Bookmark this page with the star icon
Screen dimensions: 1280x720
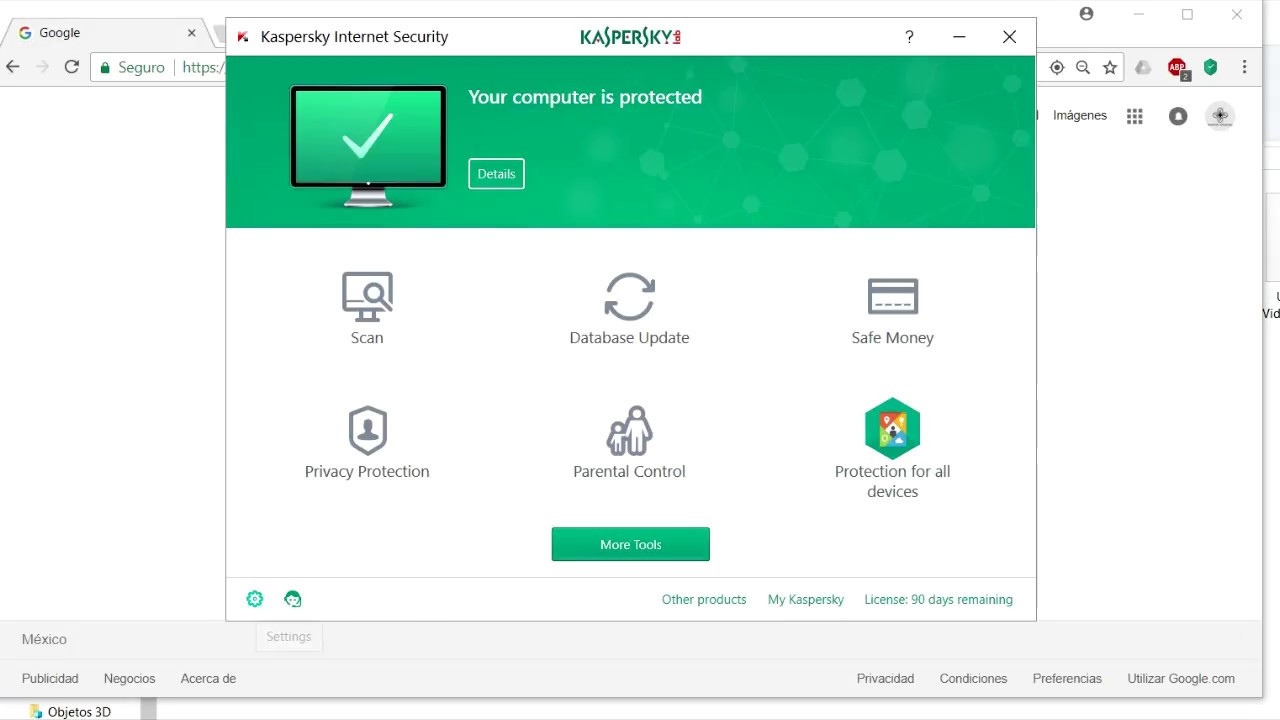click(1110, 67)
